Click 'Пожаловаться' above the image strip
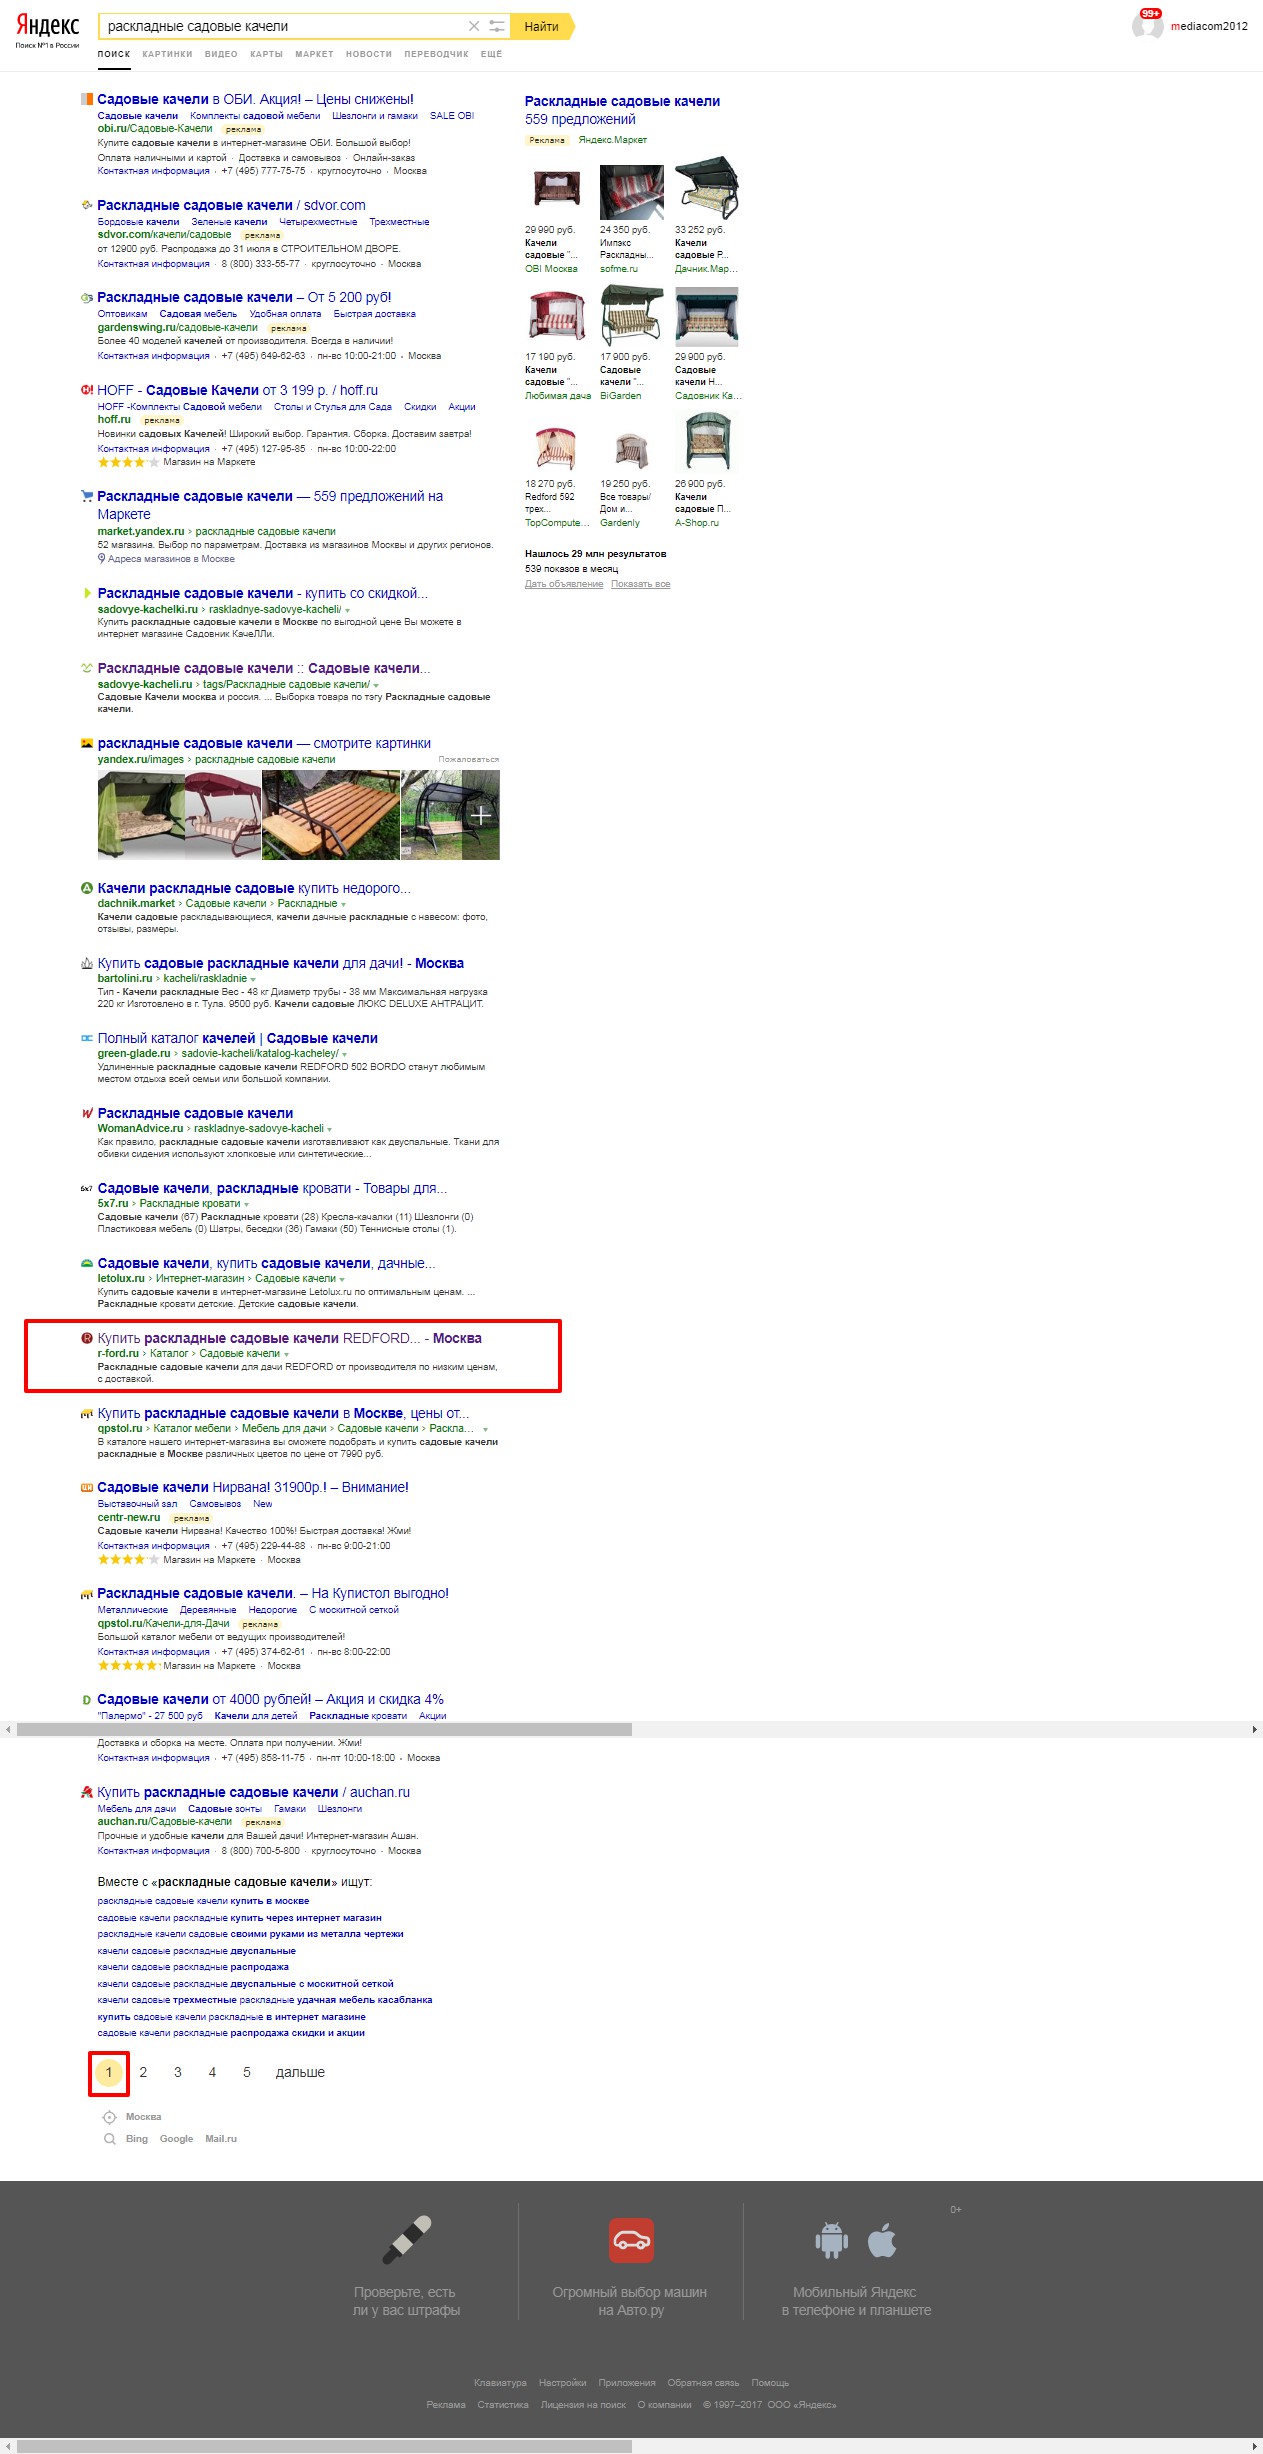This screenshot has height=2454, width=1263. pyautogui.click(x=468, y=760)
